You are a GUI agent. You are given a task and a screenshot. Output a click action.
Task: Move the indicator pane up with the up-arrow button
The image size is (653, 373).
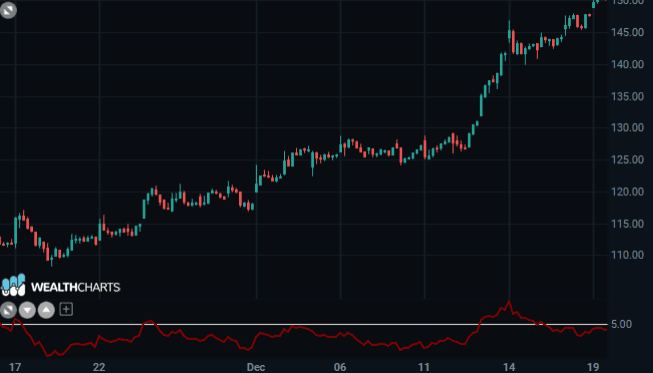(46, 310)
